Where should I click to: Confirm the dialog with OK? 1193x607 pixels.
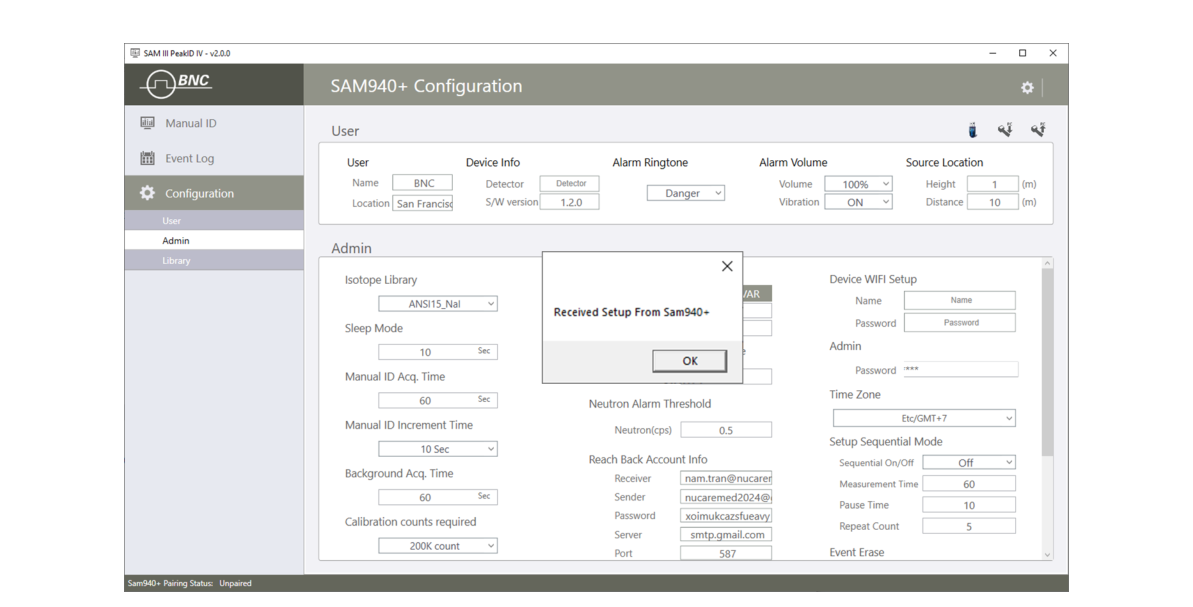pos(689,361)
